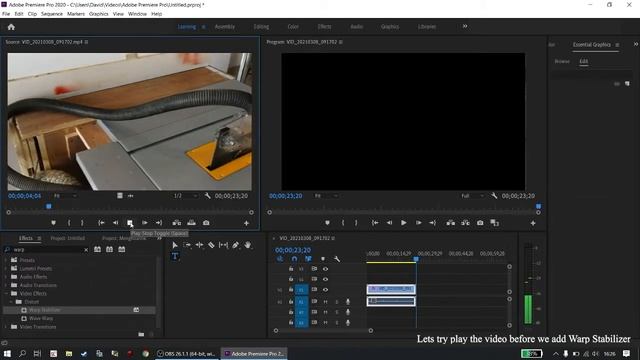Show more workspaces overflow chevron
This screenshot has height=360, width=640.
(465, 26)
